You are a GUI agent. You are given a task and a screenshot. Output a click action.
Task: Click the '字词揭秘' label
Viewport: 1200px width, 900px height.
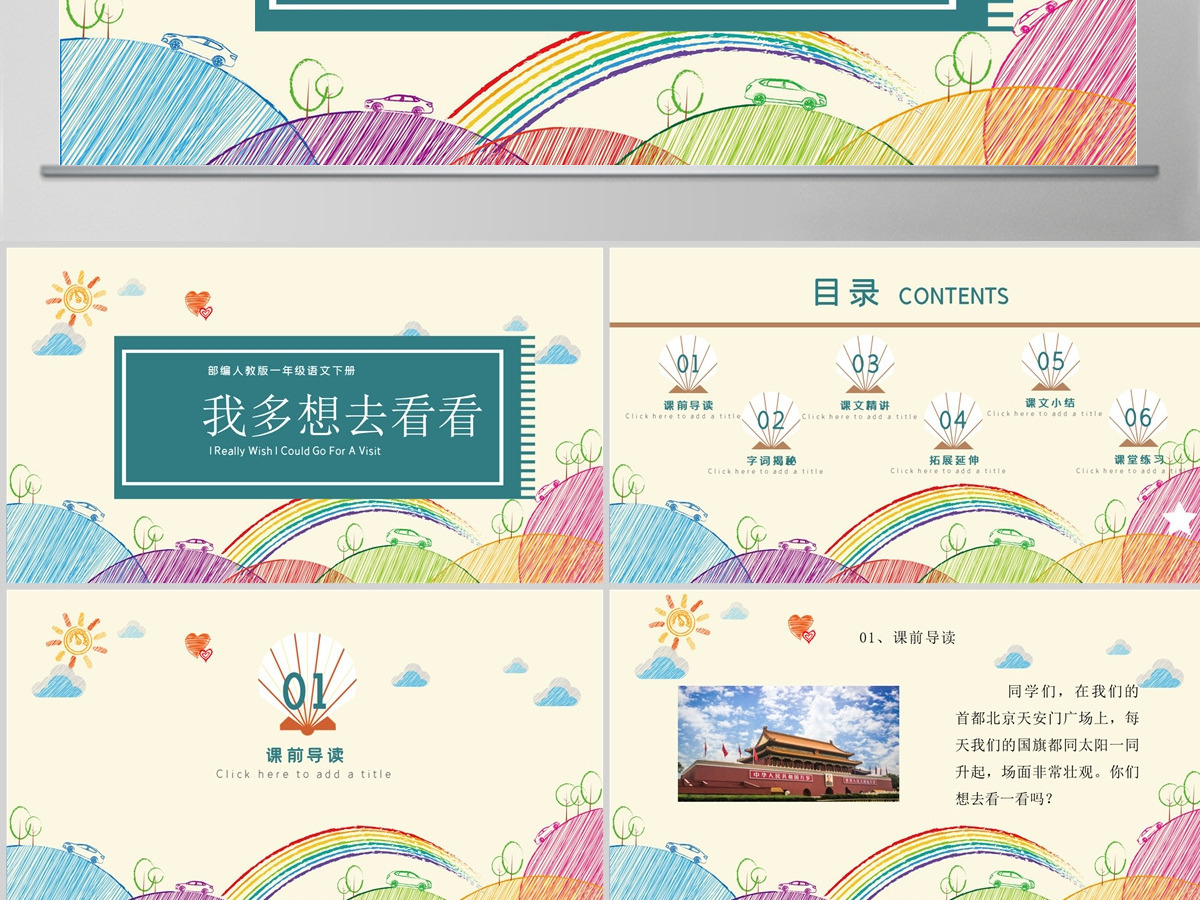click(x=771, y=460)
